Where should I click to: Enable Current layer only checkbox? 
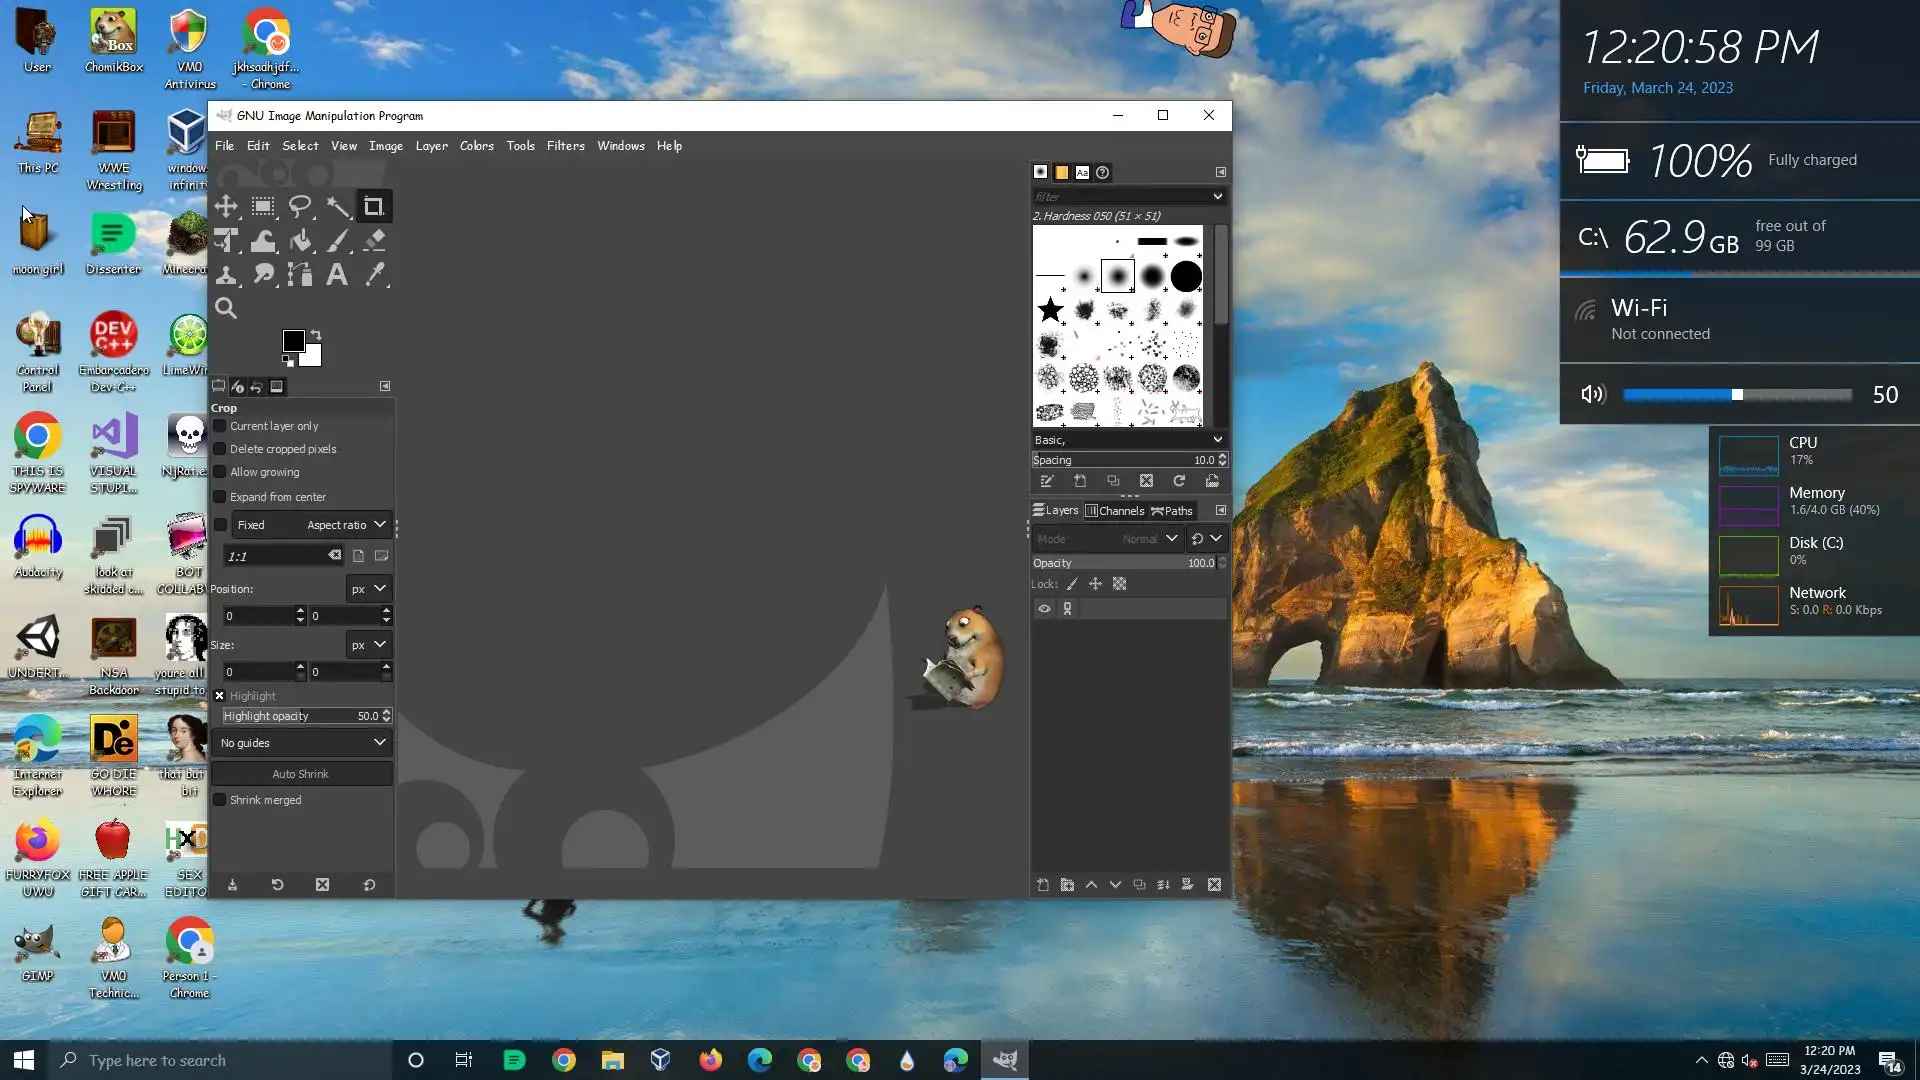220,426
